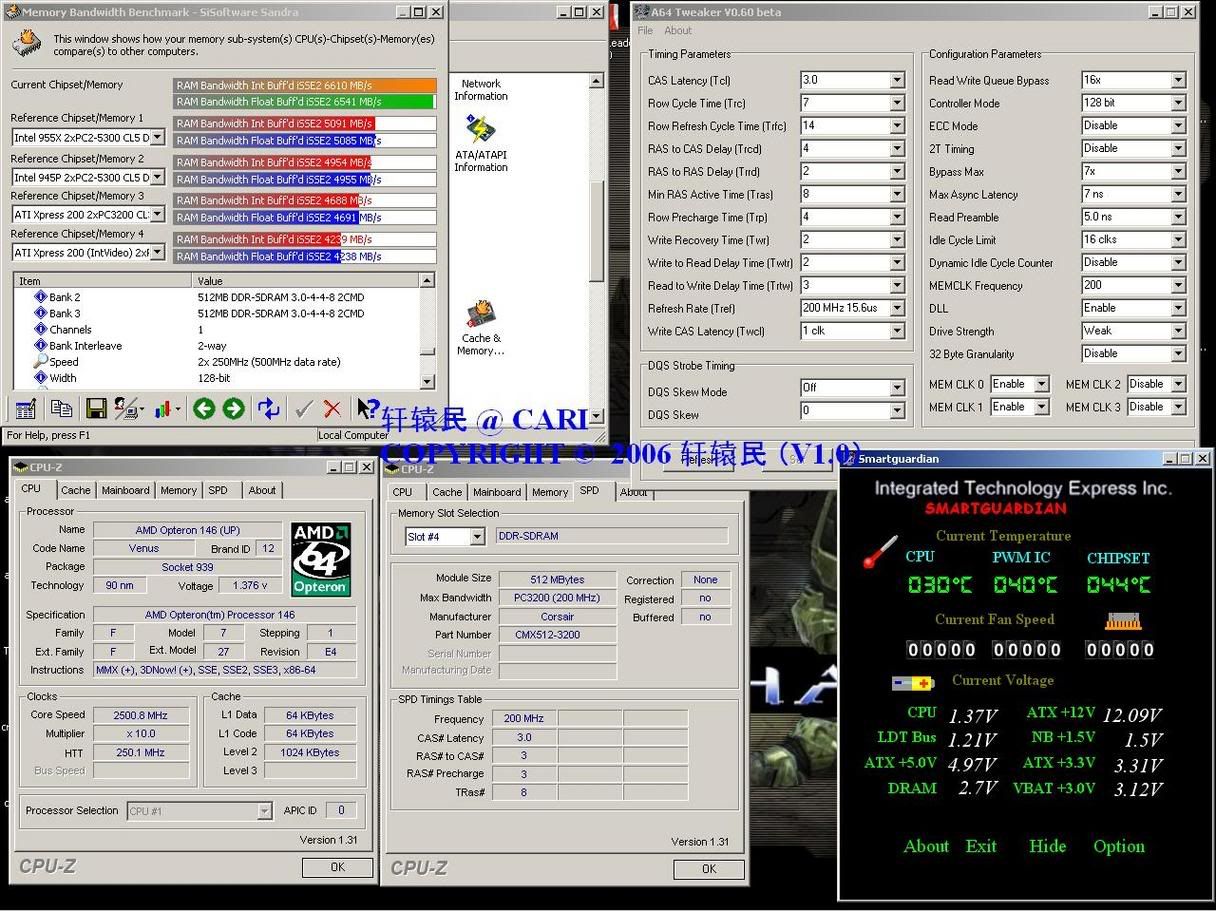The image size is (1216, 912).
Task: Click the copy icon in Sandra's toolbar
Action: pyautogui.click(x=62, y=408)
